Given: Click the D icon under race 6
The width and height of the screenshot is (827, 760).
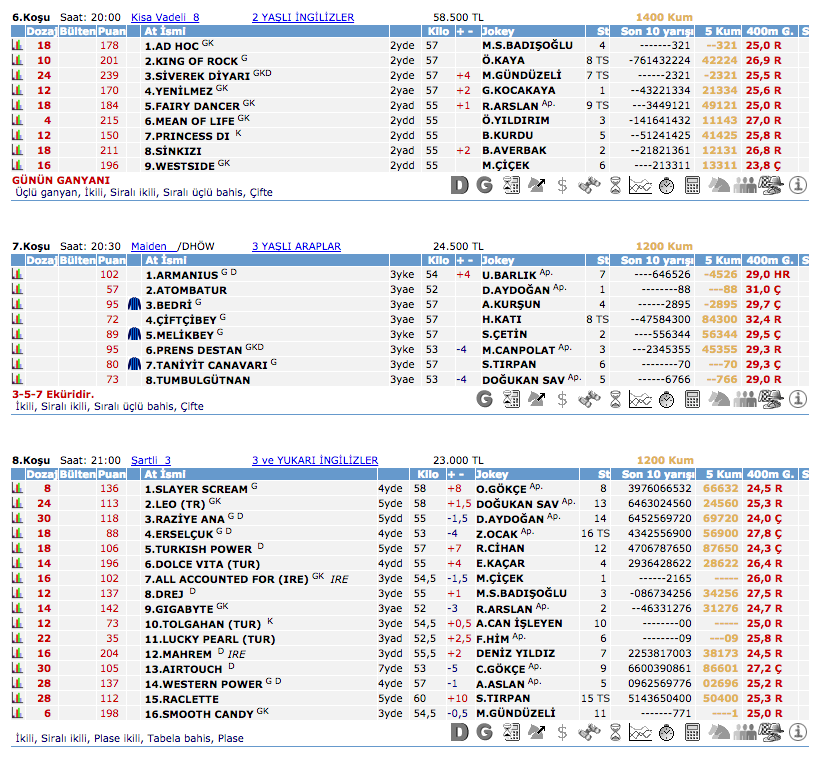Looking at the screenshot, I should coord(459,185).
